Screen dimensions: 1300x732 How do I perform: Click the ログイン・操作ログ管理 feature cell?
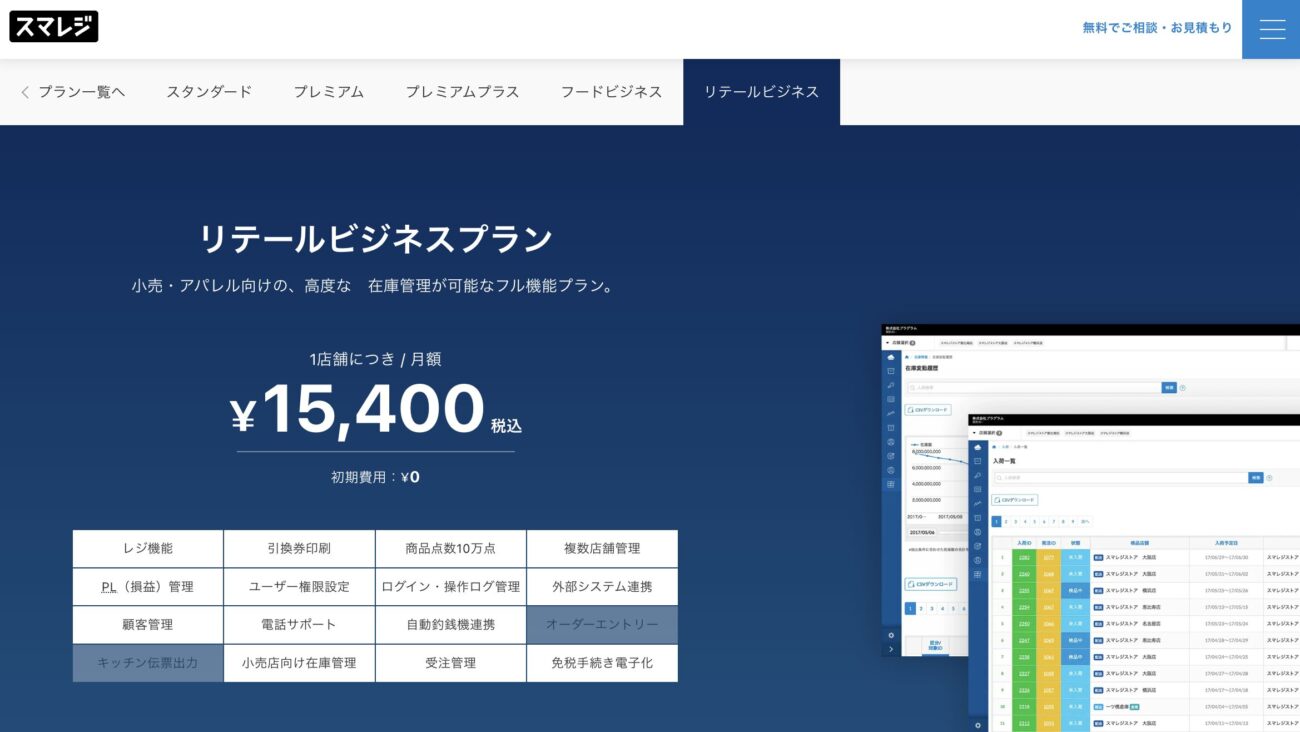450,587
